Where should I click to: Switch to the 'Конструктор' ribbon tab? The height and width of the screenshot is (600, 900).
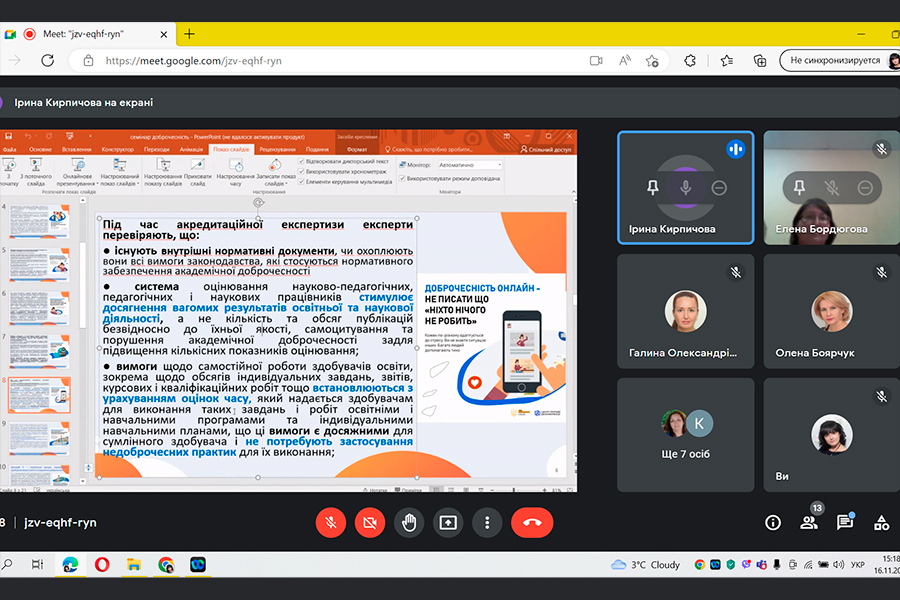tap(118, 149)
